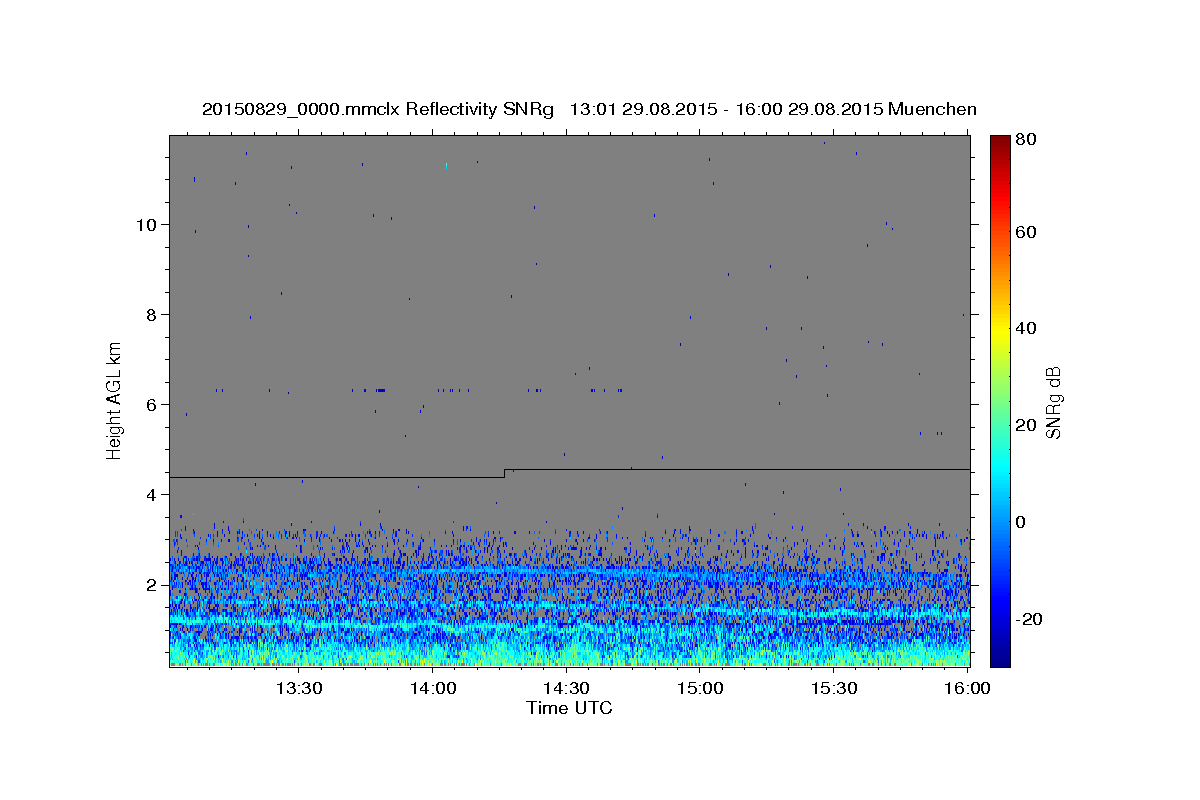Click the step in the black horizontal line
Viewport: 1200px width, 800px height.
click(505, 473)
